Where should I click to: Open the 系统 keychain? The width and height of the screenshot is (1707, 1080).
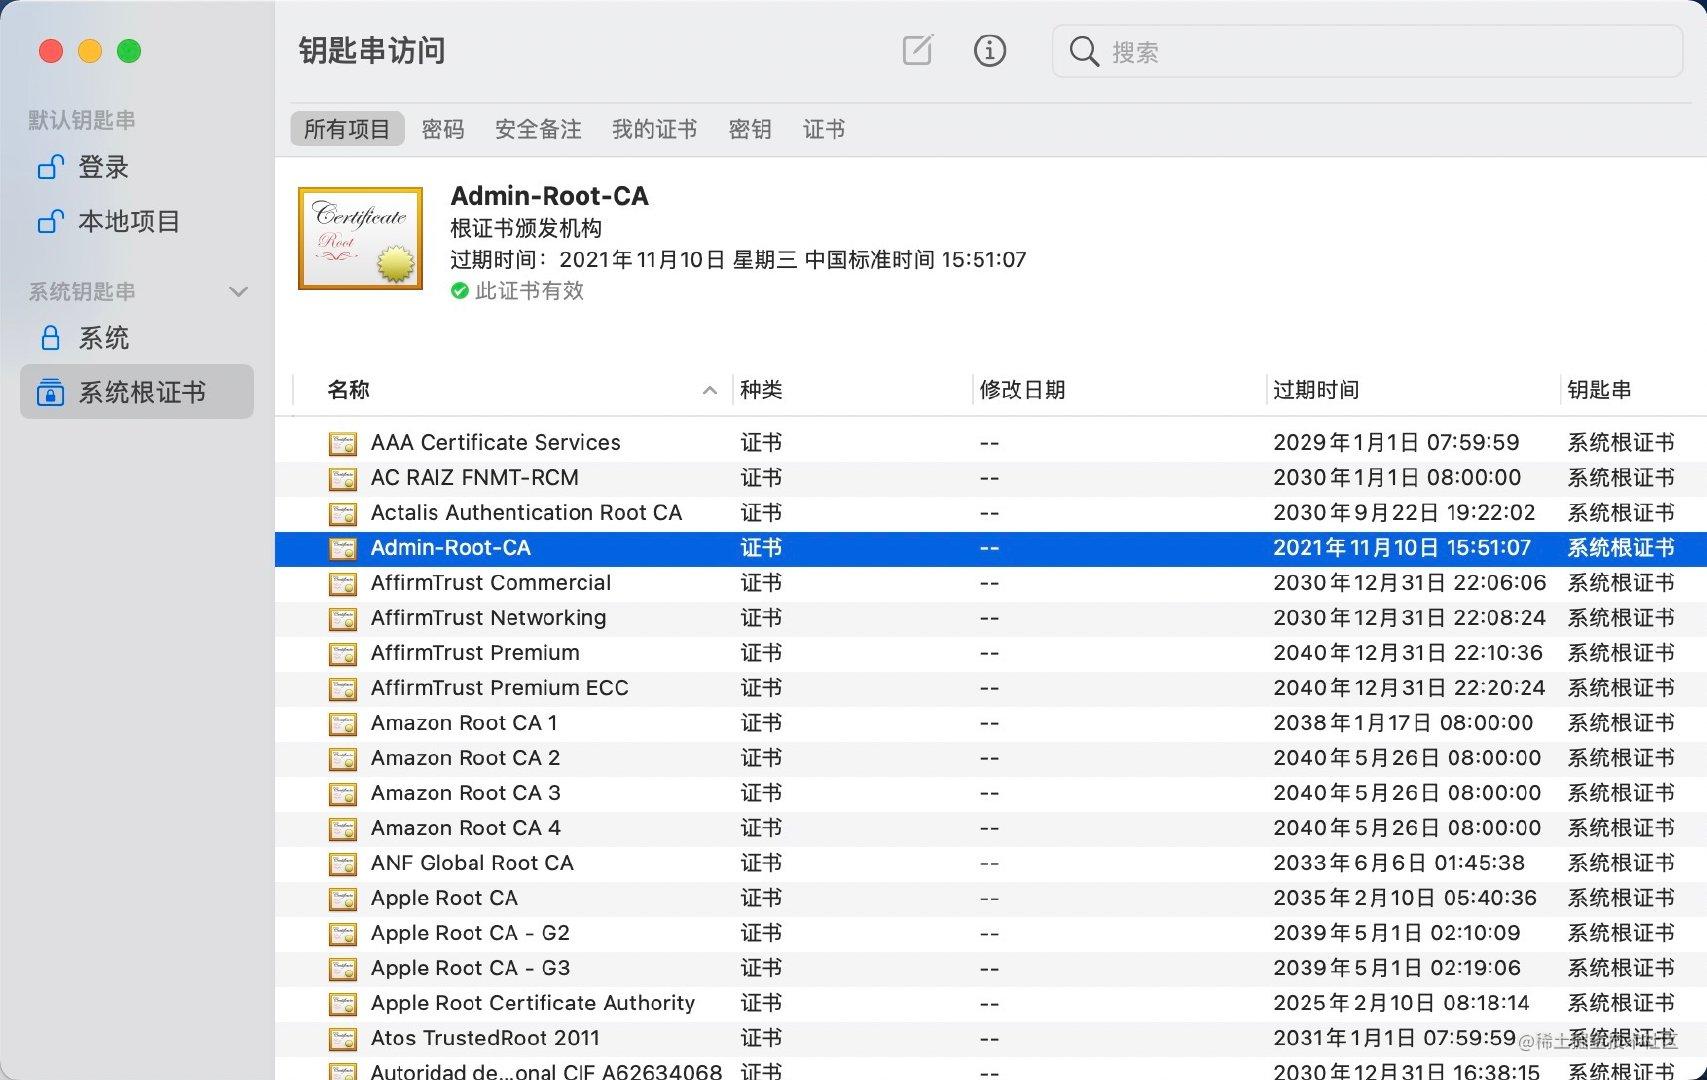click(x=104, y=338)
